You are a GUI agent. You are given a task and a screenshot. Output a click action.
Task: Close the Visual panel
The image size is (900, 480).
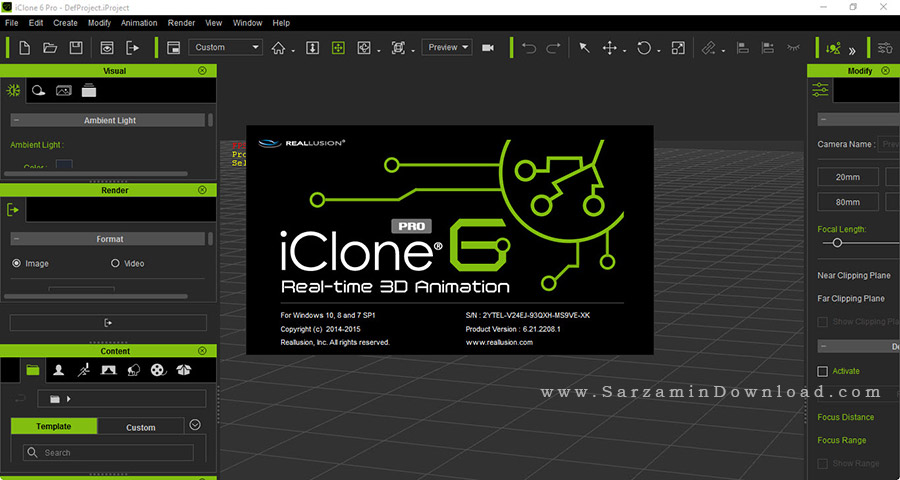[x=202, y=71]
